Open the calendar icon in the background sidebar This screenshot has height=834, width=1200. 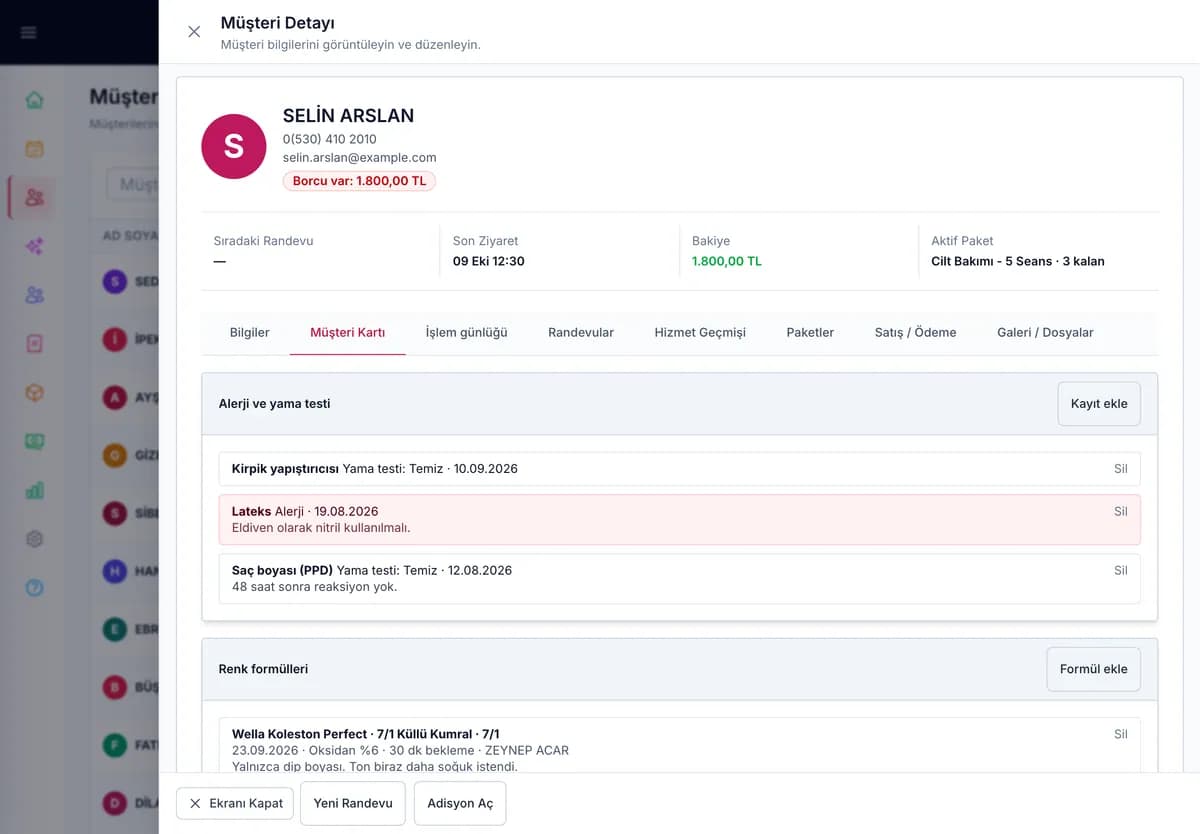coord(35,149)
